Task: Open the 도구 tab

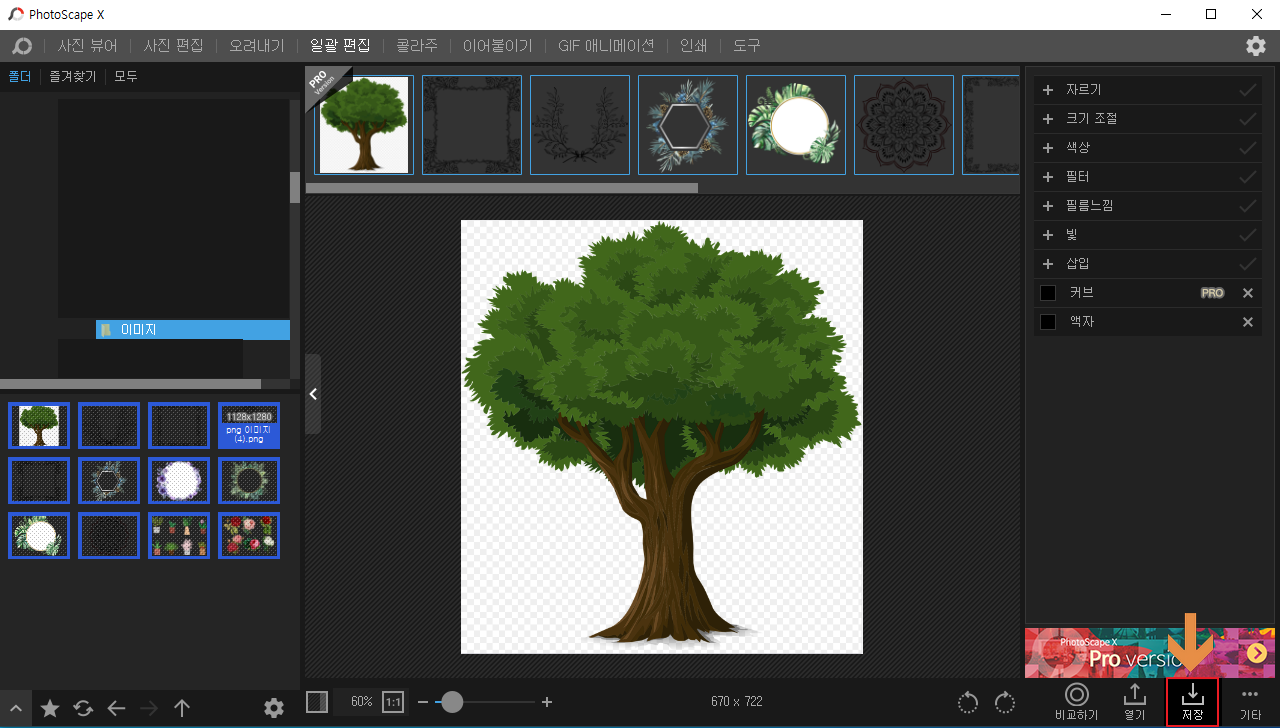Action: pos(746,46)
